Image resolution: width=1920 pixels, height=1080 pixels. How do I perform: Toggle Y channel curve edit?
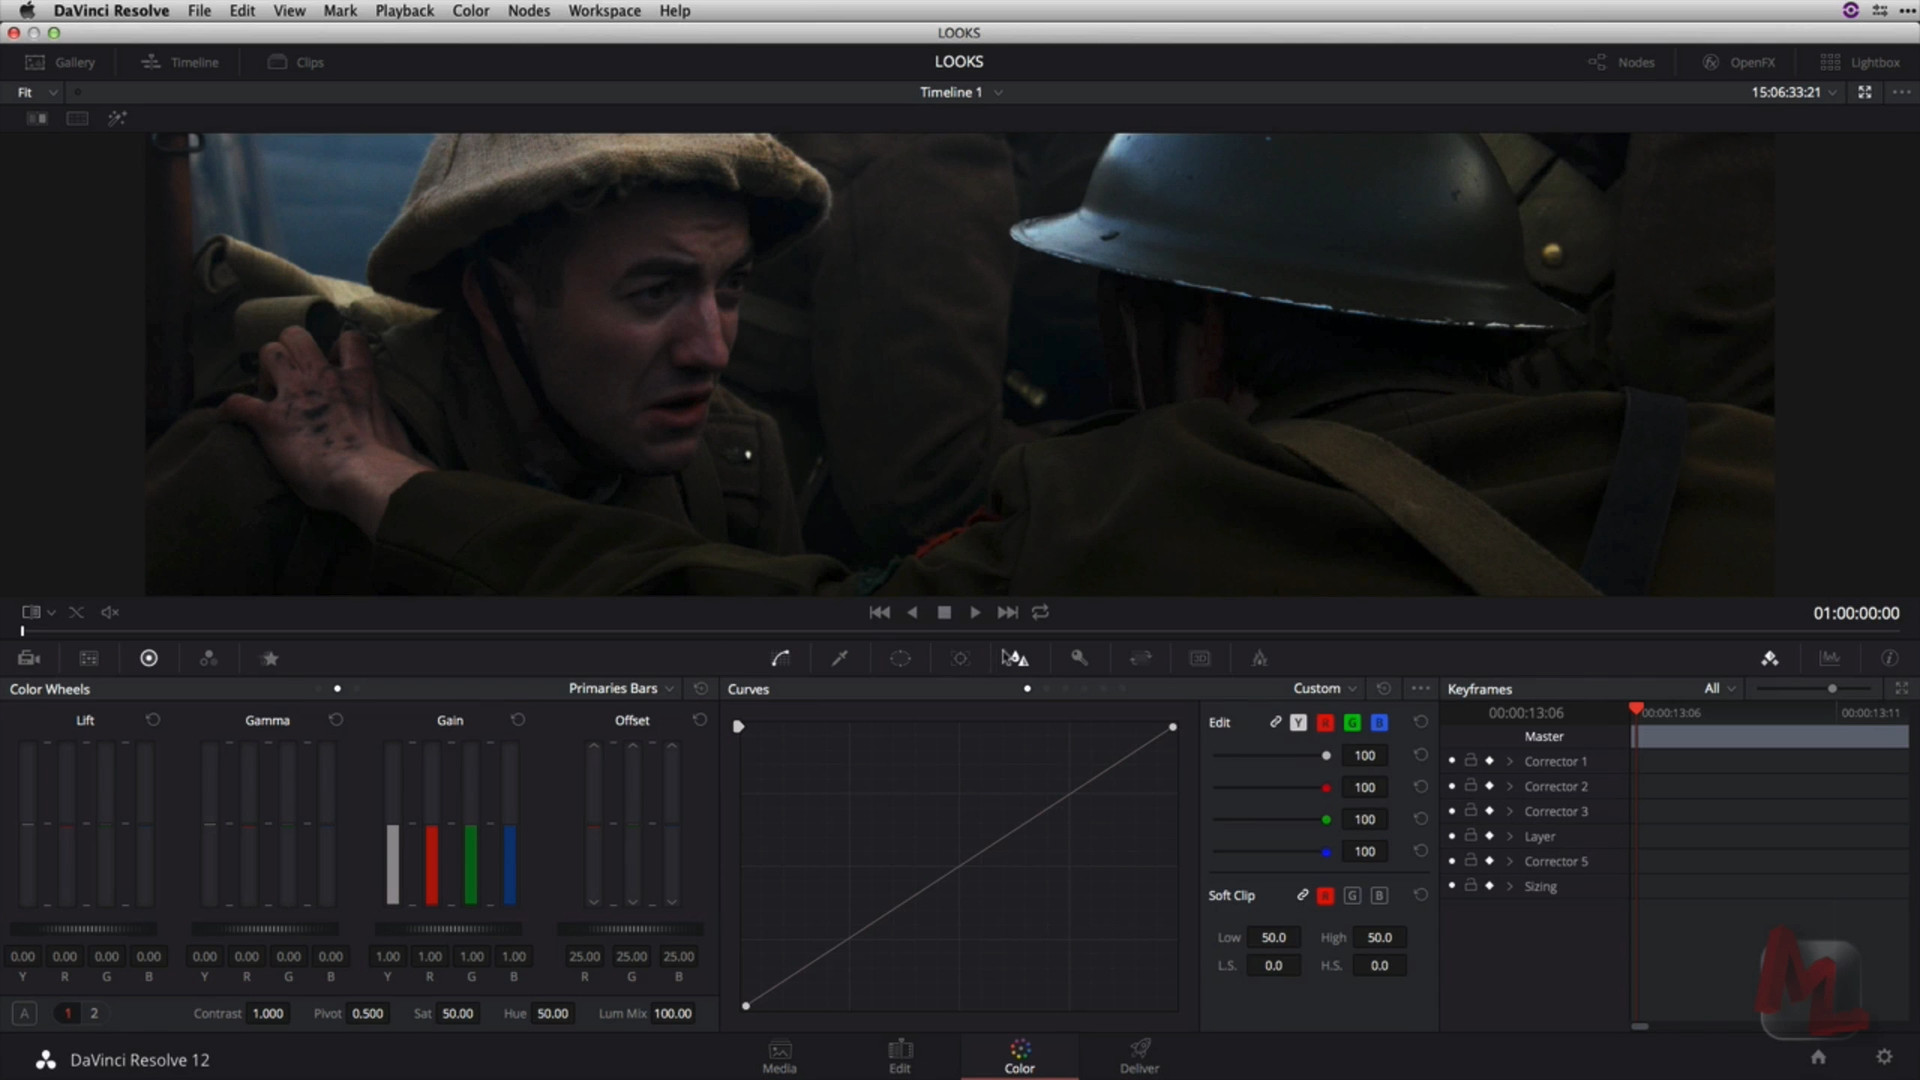point(1298,722)
